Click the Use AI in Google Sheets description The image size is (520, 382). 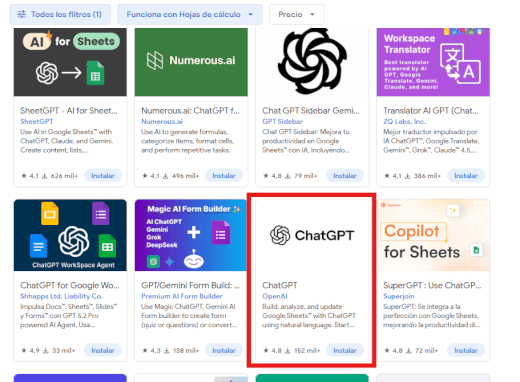tap(67, 141)
